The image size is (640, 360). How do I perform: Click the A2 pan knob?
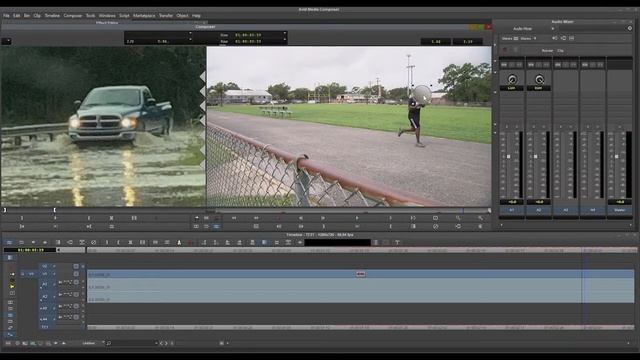[539, 79]
